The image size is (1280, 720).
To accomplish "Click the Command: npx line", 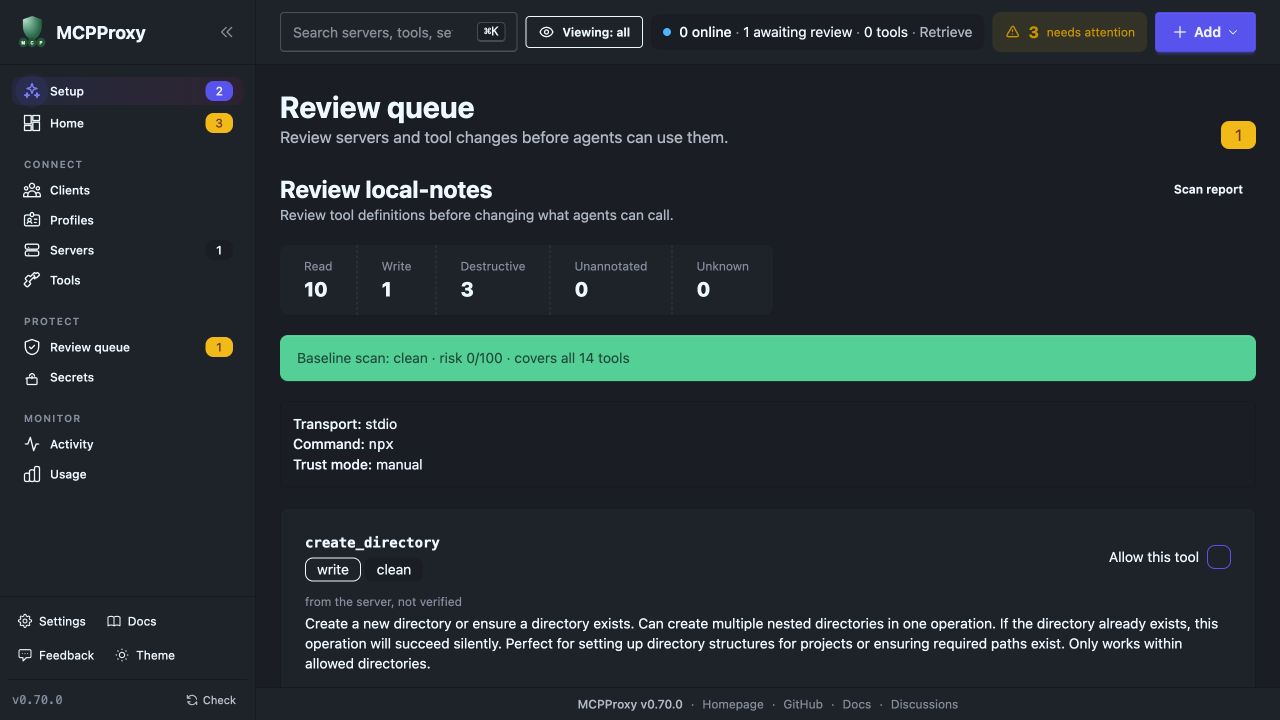I will pyautogui.click(x=343, y=444).
